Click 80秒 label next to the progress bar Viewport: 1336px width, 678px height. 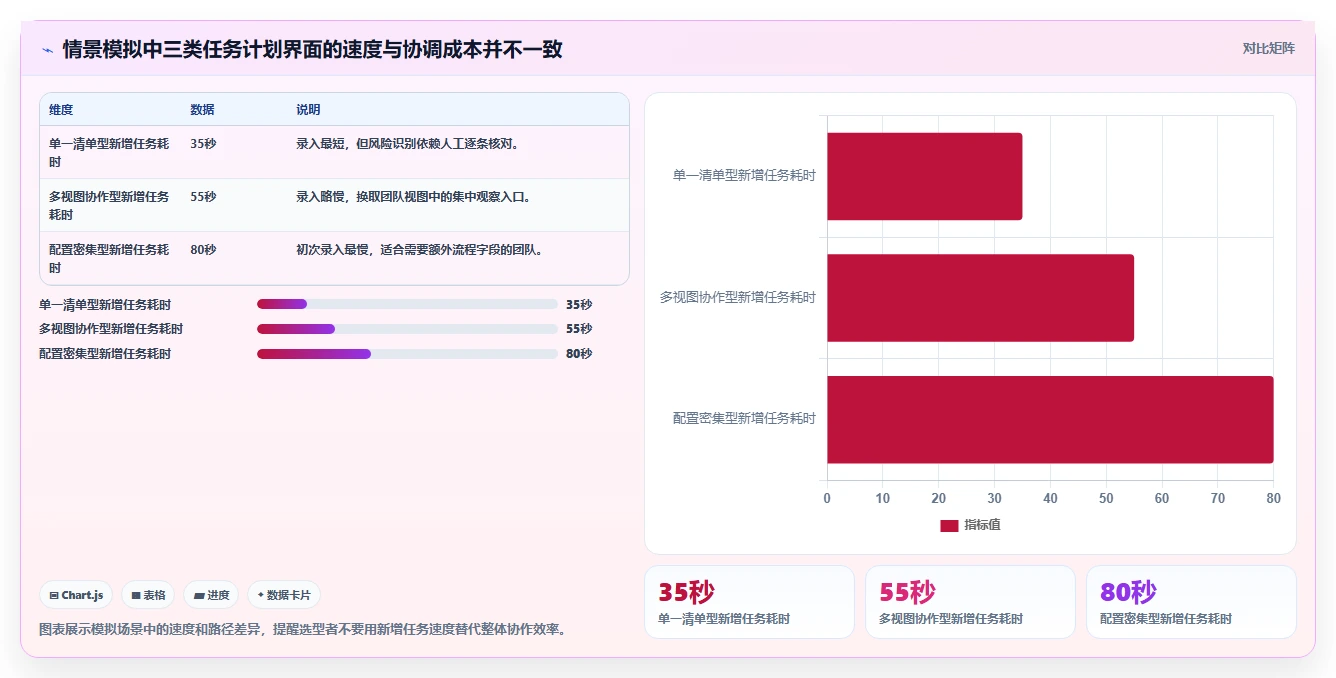pyautogui.click(x=579, y=354)
